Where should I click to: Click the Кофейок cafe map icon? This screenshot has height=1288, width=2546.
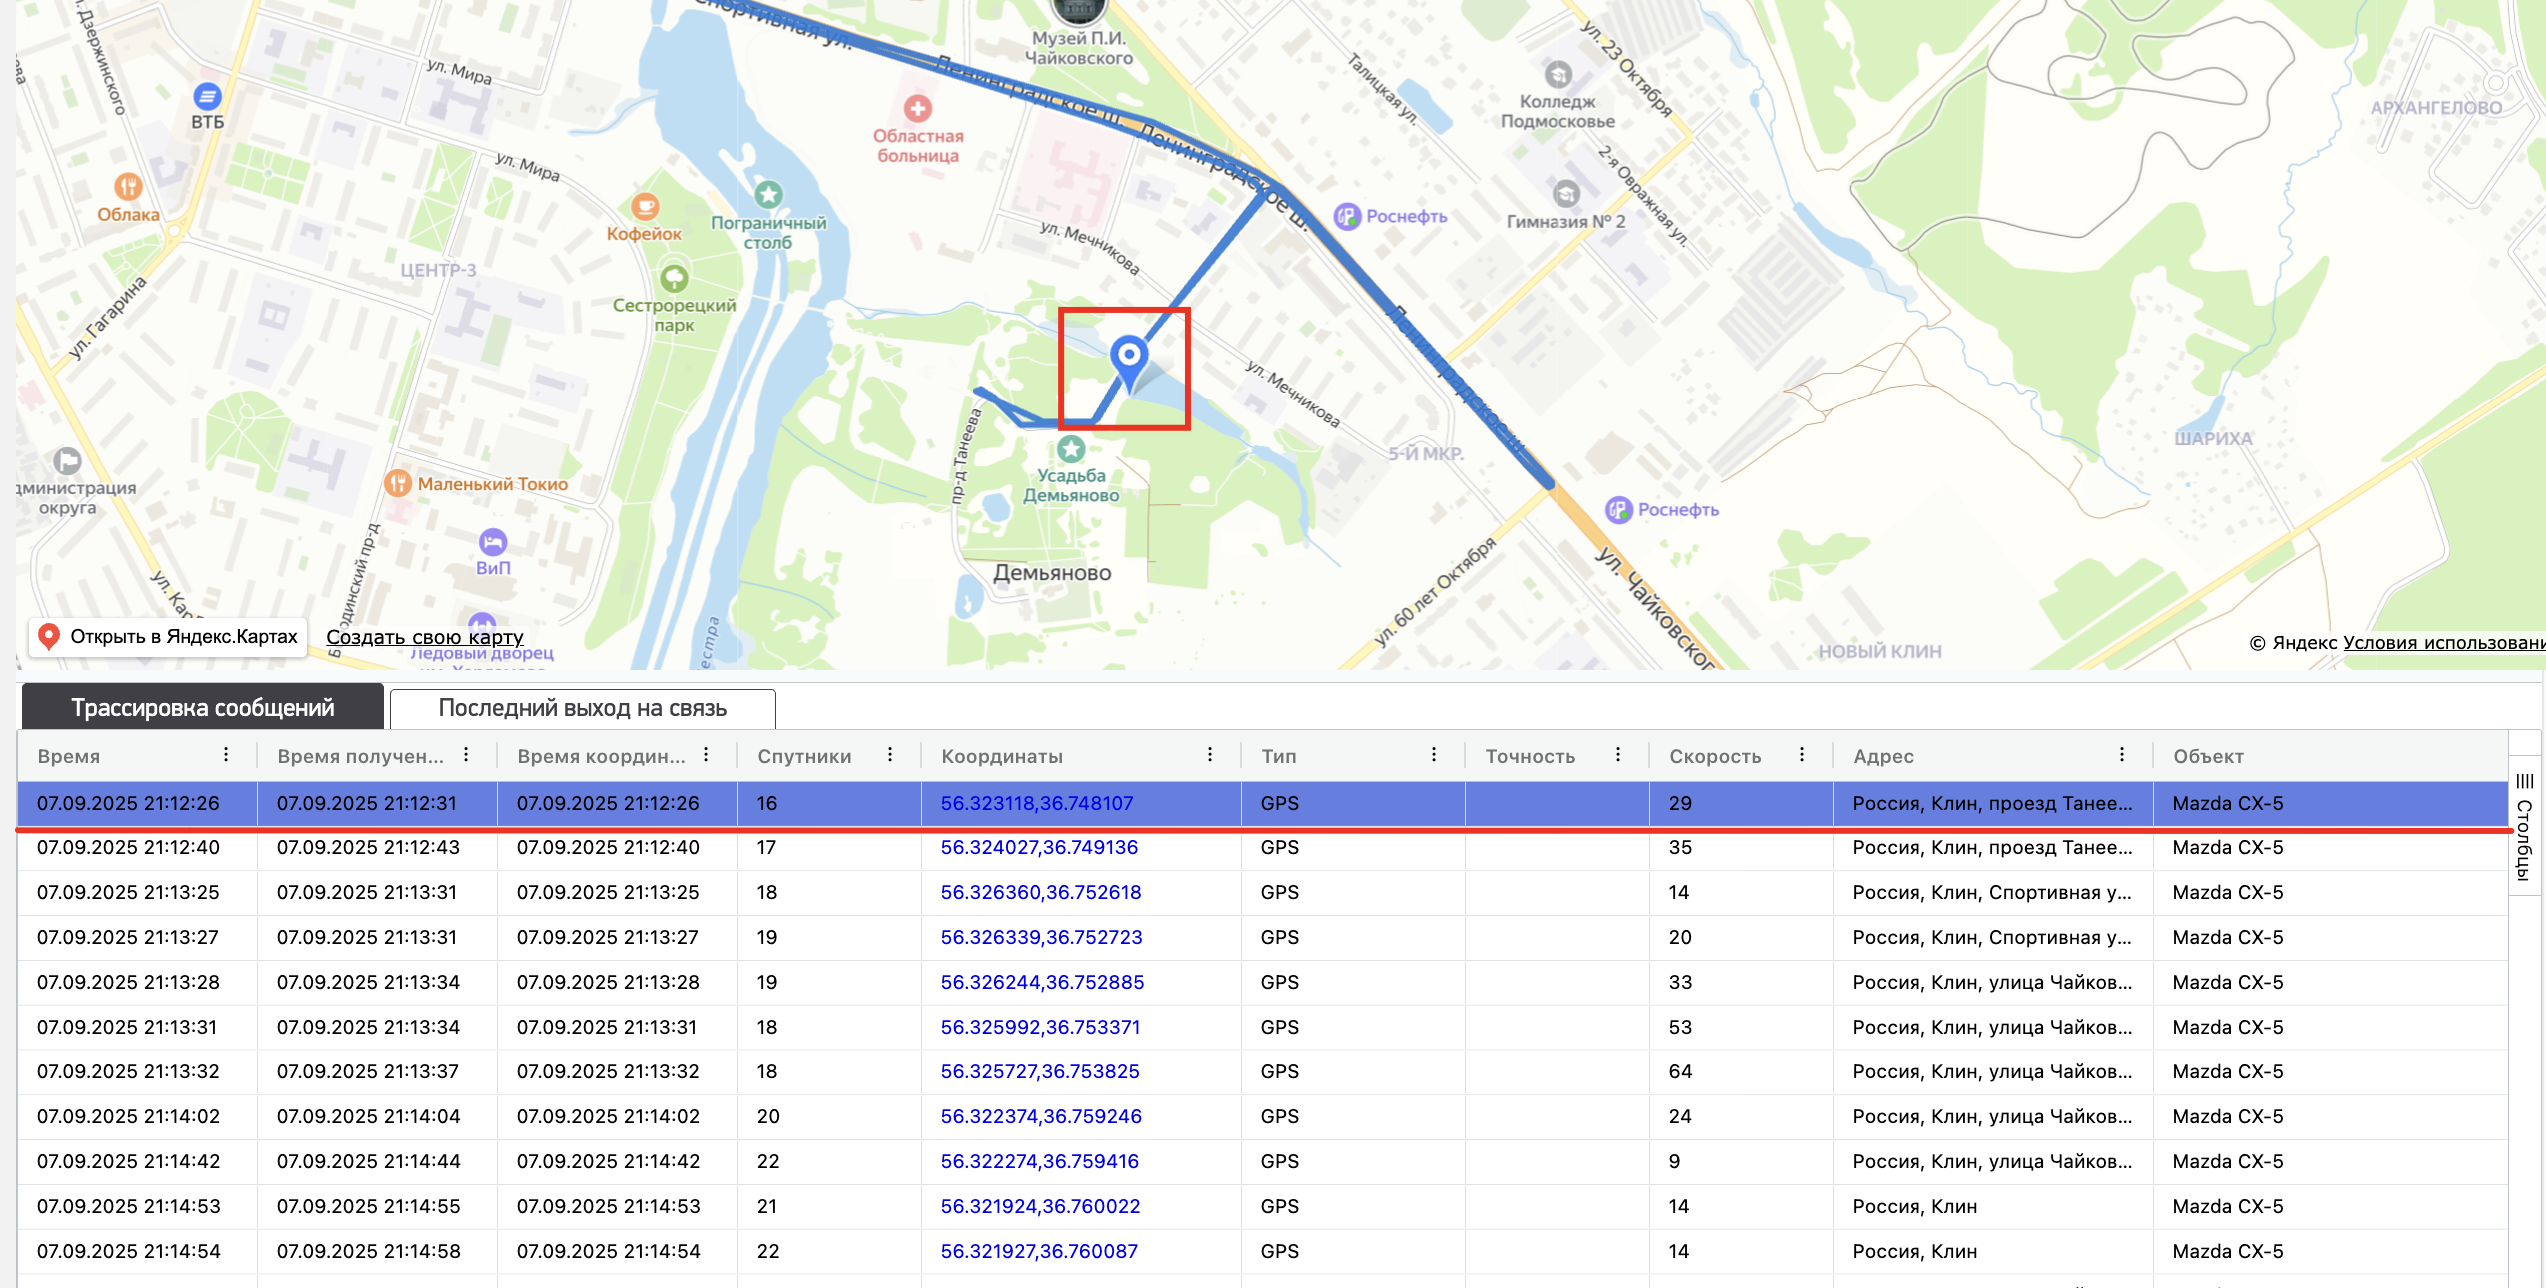(645, 207)
